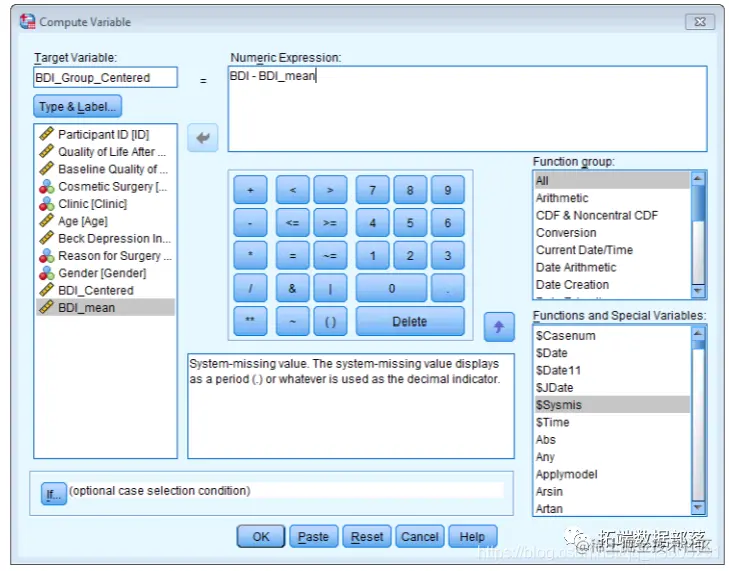The width and height of the screenshot is (729, 571).
Task: Click the Reset button
Action: coord(367,537)
